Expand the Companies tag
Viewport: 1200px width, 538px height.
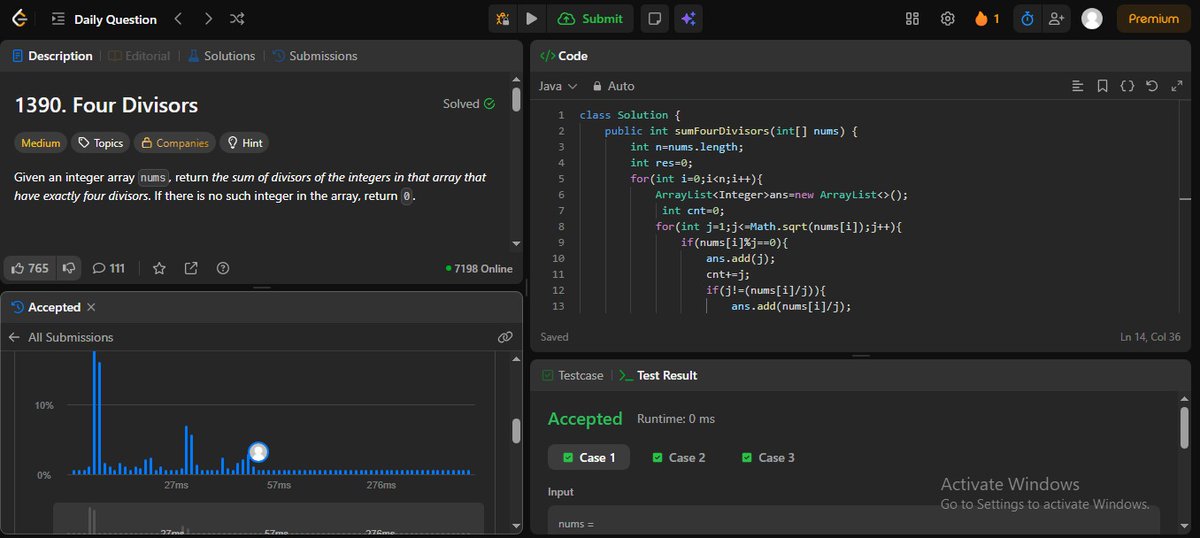pos(174,143)
